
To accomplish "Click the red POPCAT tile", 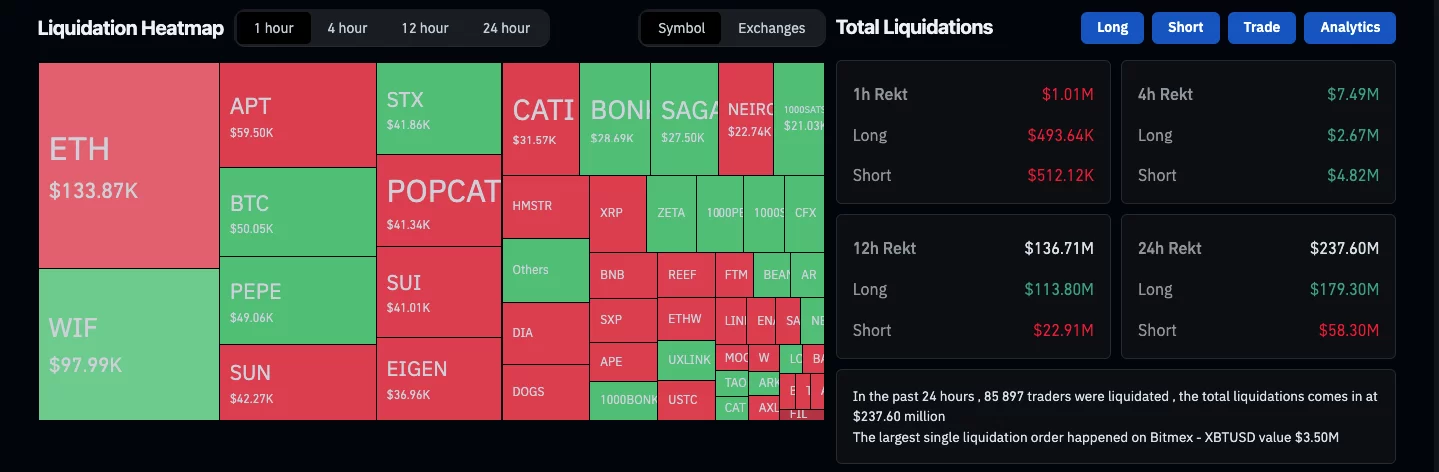I will 439,200.
